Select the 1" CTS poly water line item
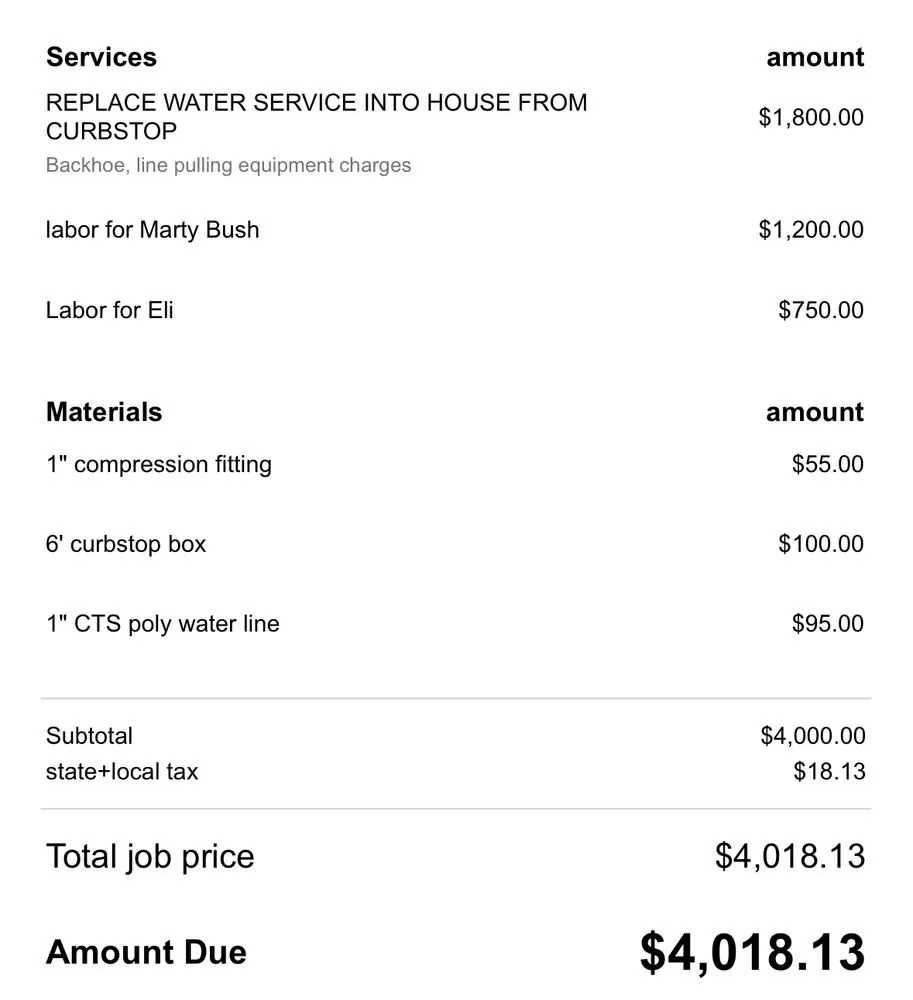The height and width of the screenshot is (1000, 913). click(162, 624)
